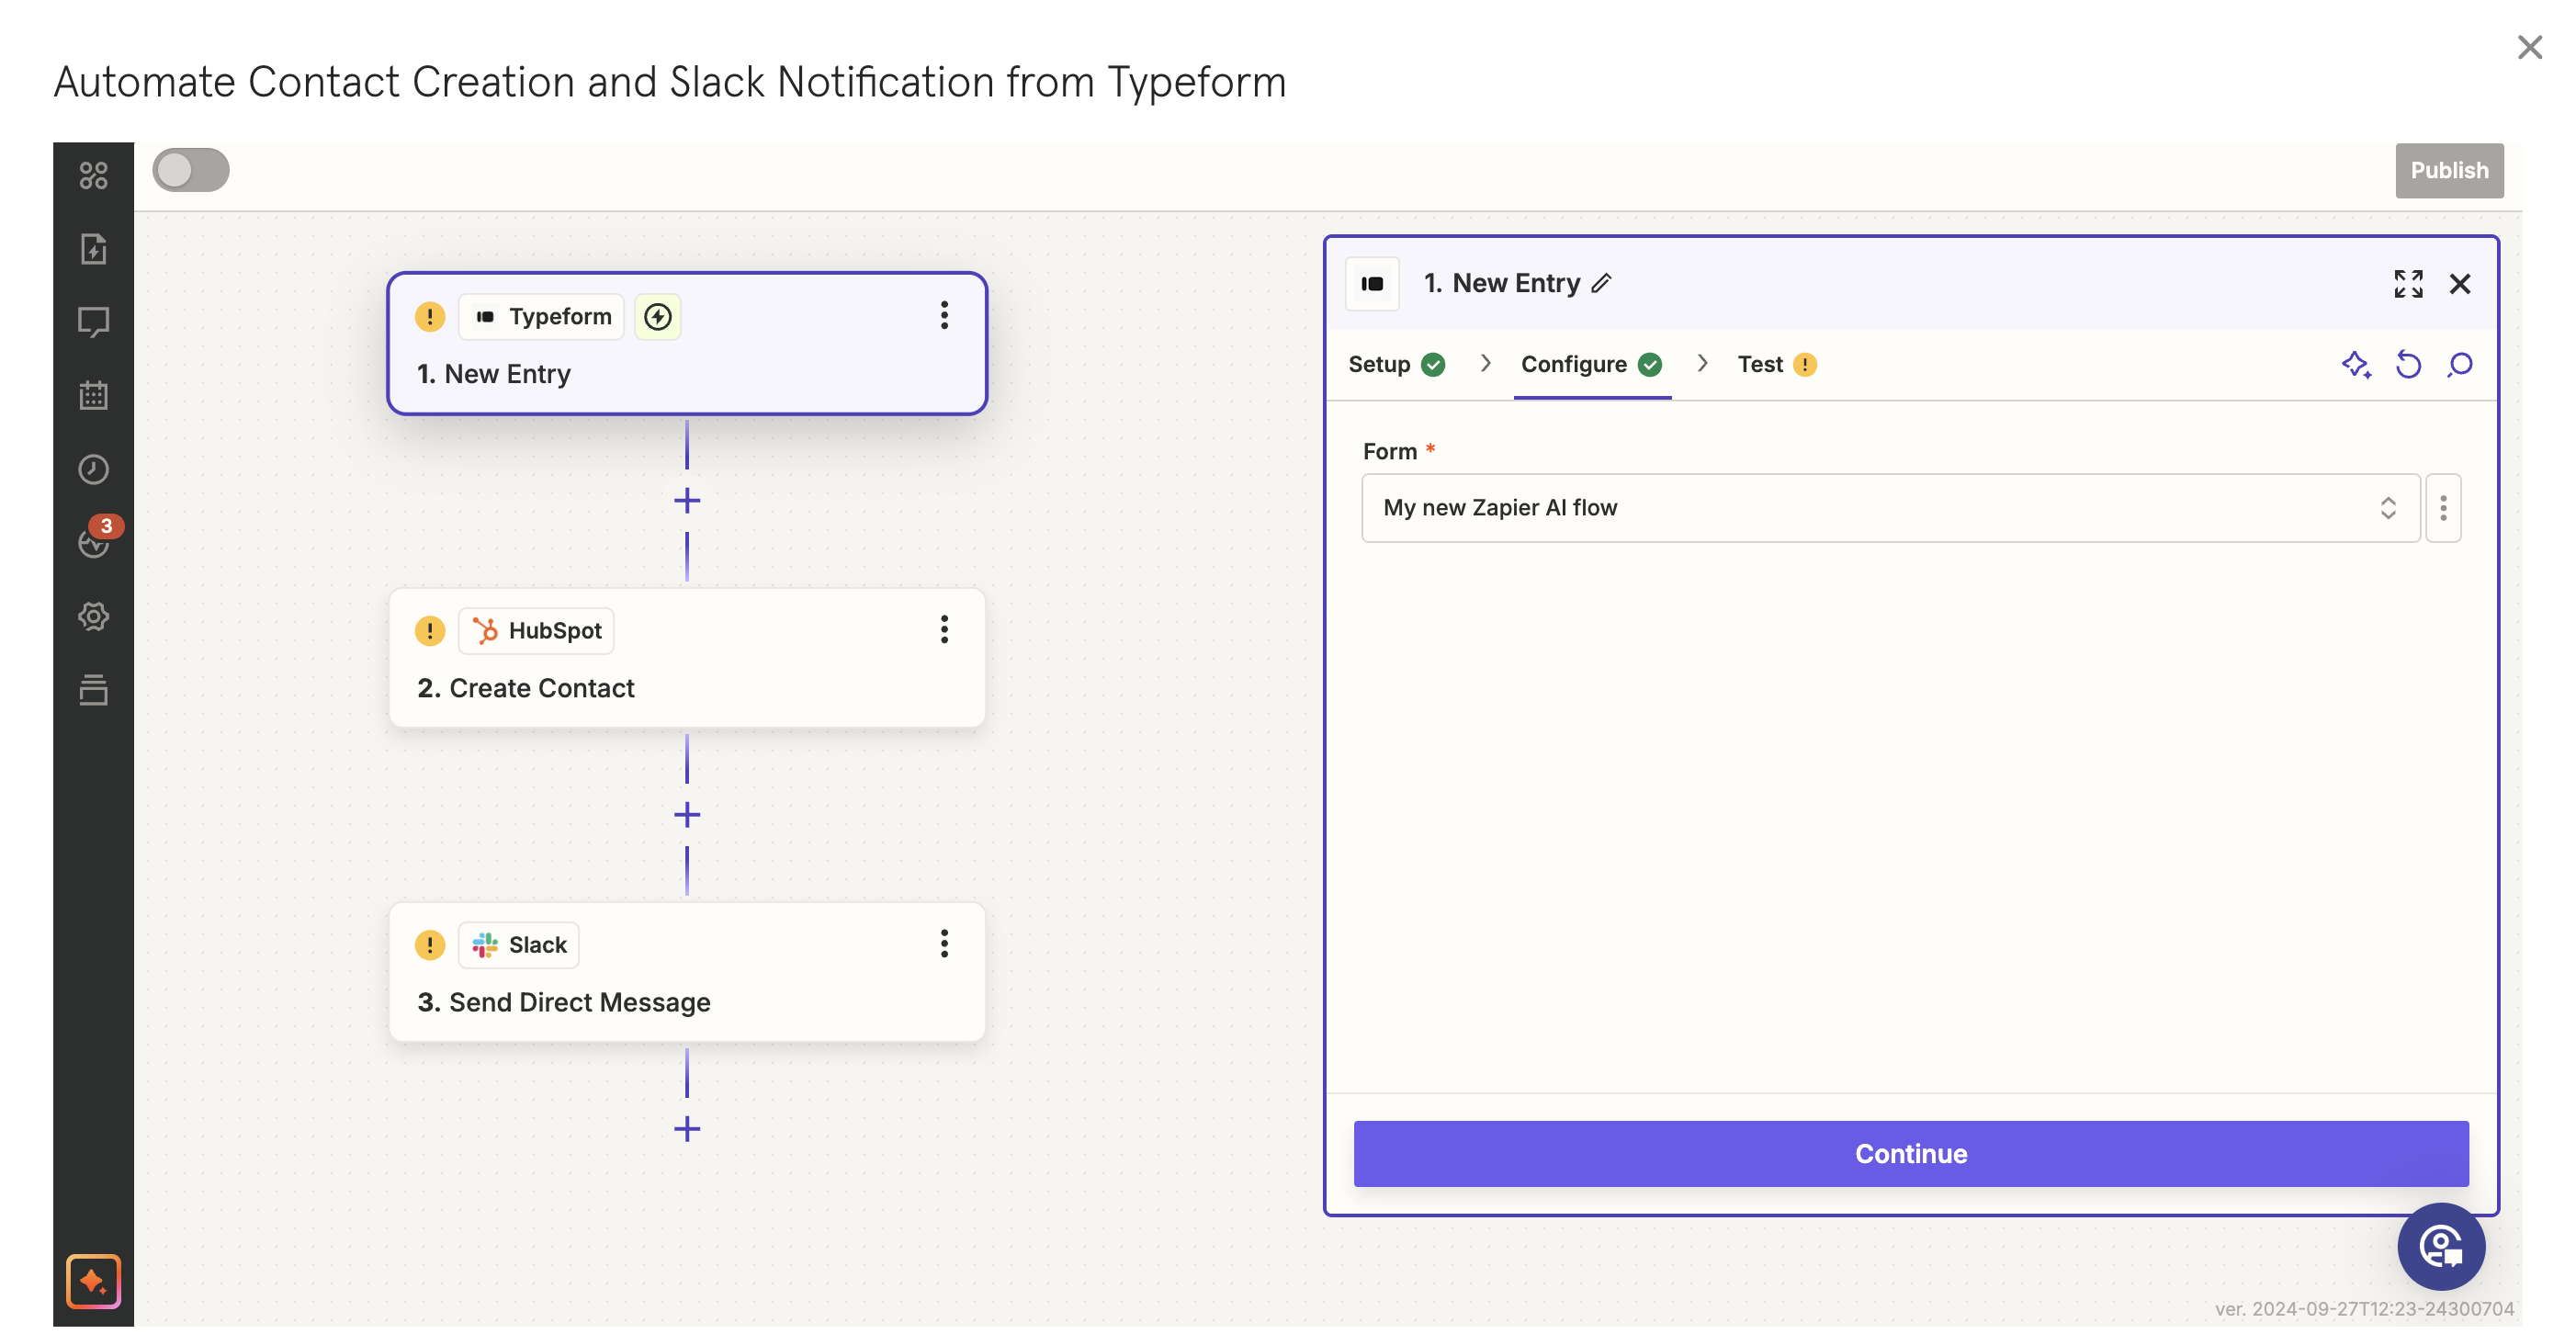2576x1334 pixels.
Task: Open the Zap file icon in sidebar
Action: coord(93,249)
